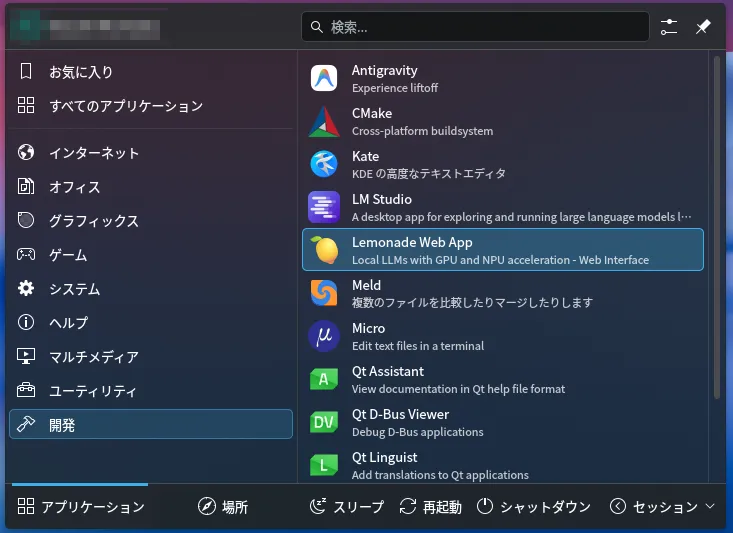Click 'Debug D-Bus applications' description
Viewport: 733px width, 533px height.
417,432
